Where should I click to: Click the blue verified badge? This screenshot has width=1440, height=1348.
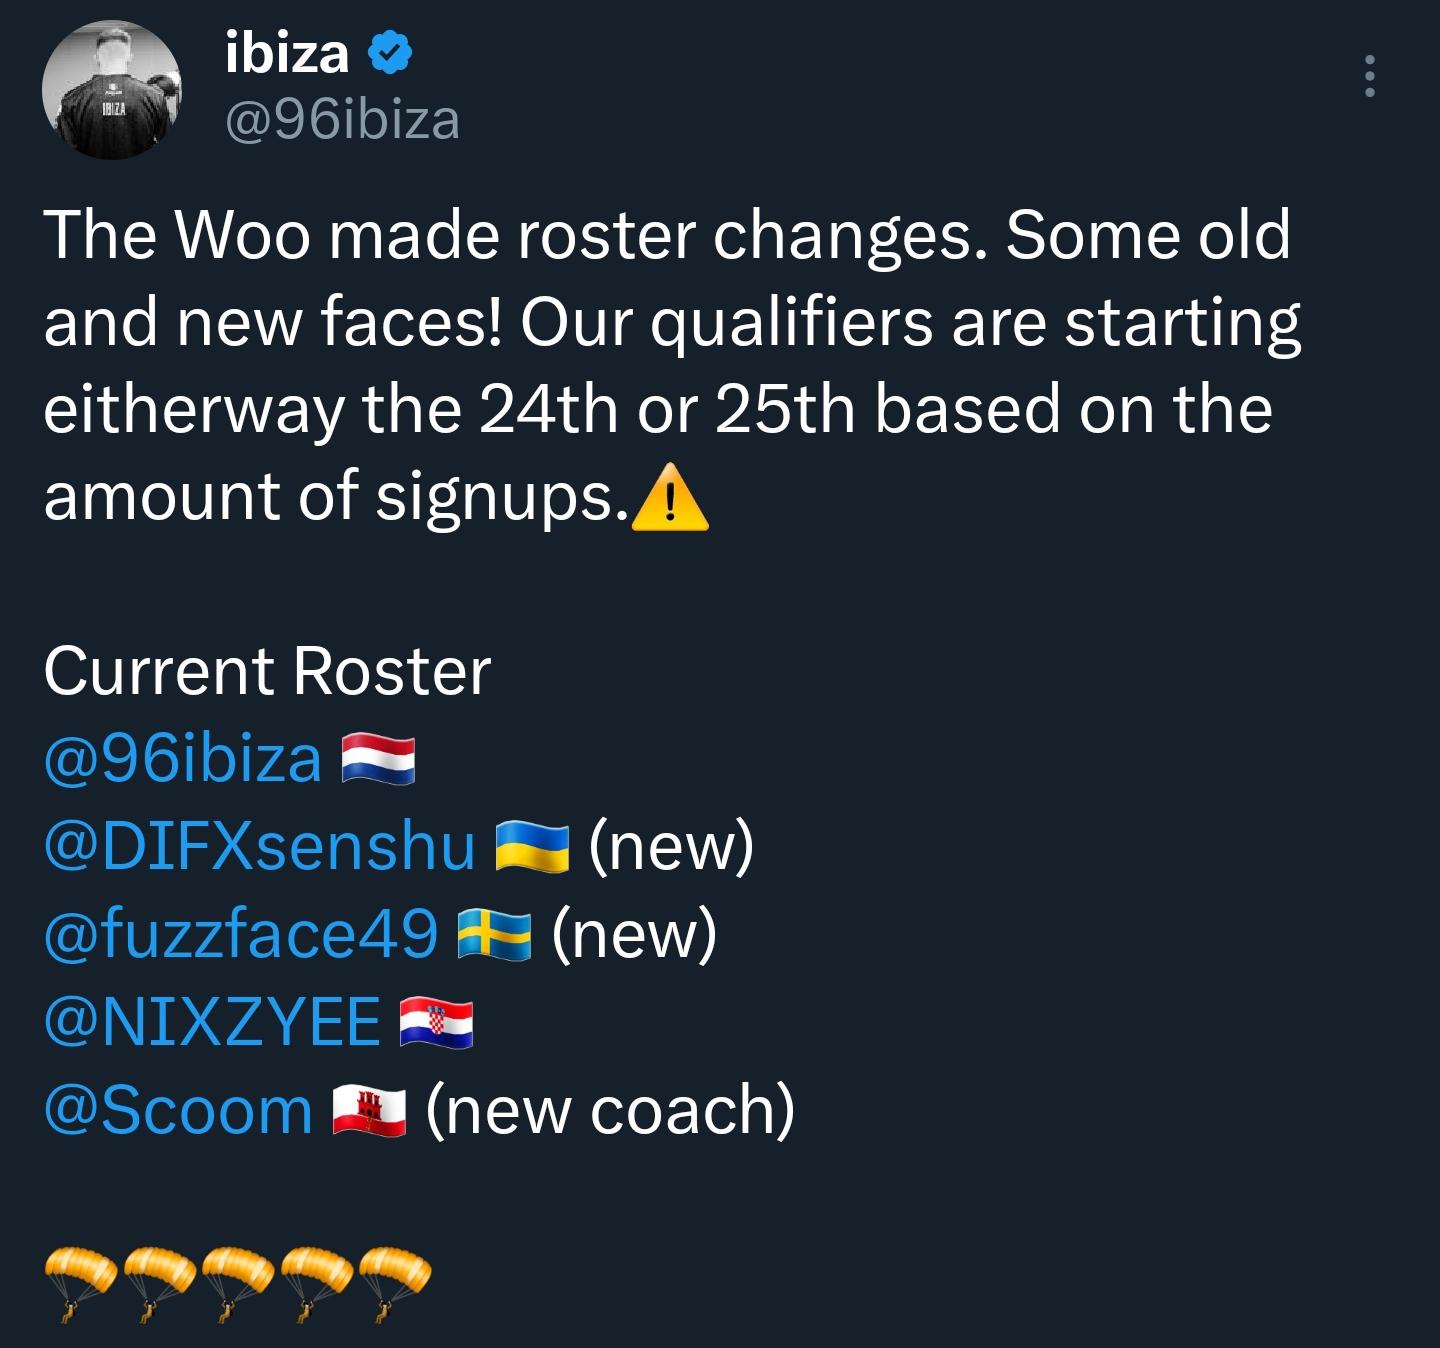tap(389, 53)
